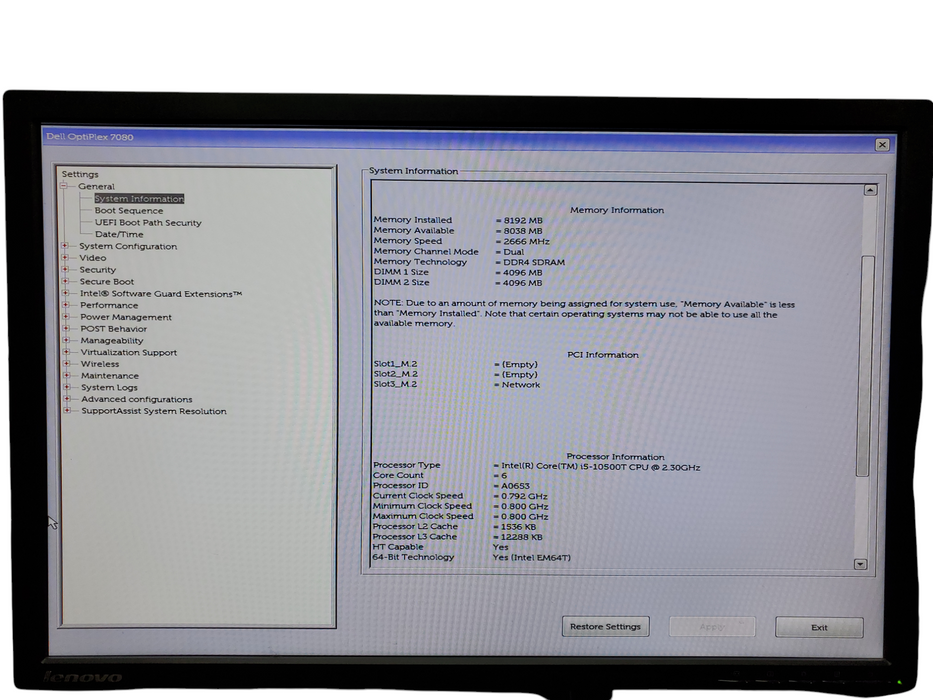Expand SupportAssist System Resolution node
Image resolution: width=933 pixels, height=700 pixels.
coord(67,410)
